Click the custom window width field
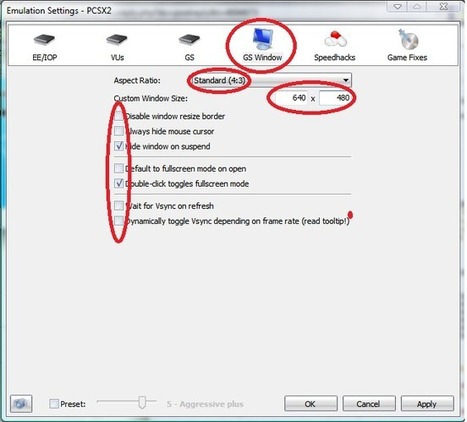Viewport: 467px width, 422px height. point(290,98)
